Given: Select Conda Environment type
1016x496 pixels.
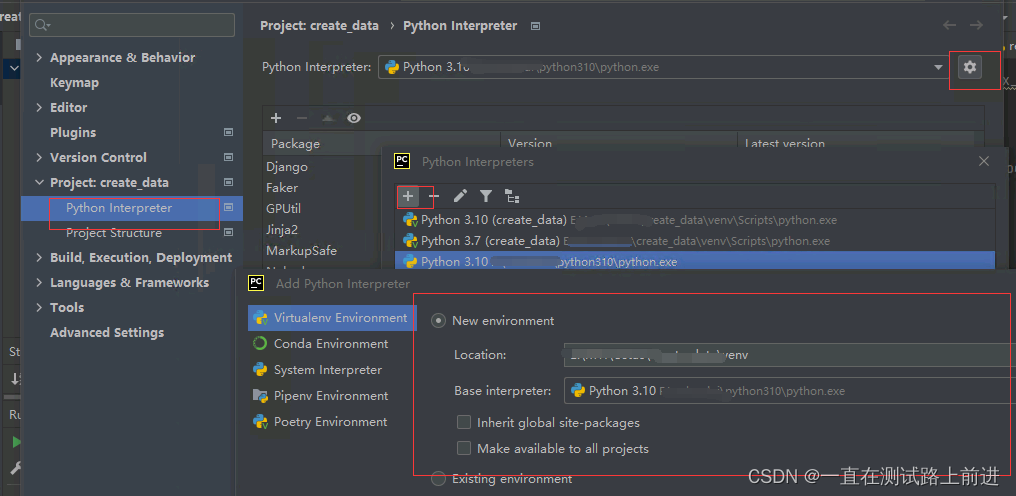Looking at the screenshot, I should point(332,344).
